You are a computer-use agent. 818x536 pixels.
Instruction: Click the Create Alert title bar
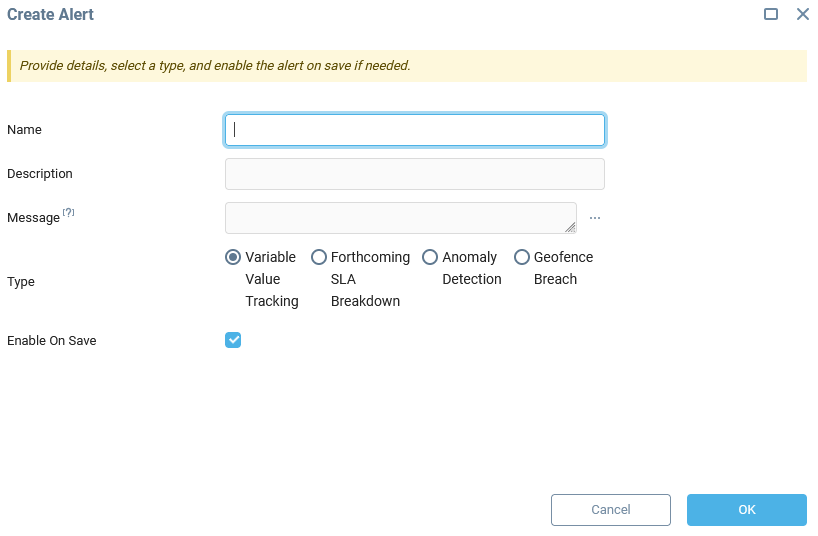[300, 15]
